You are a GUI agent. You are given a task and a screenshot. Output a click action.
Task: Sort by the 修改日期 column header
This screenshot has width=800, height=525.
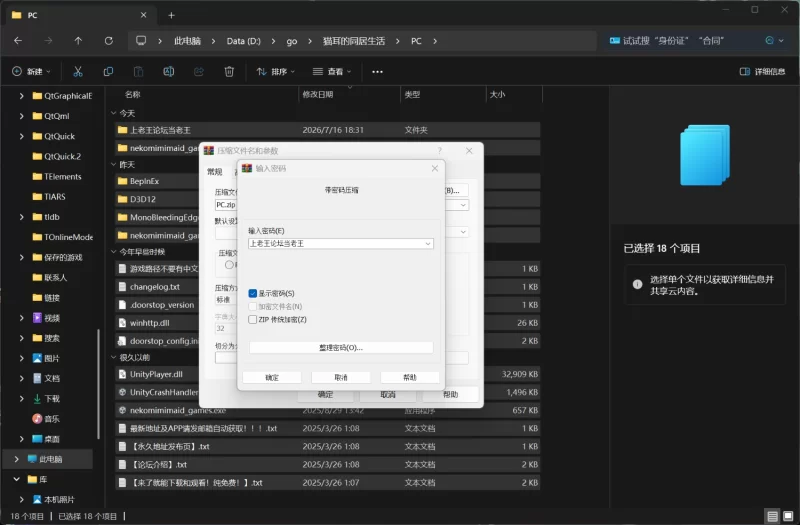[317, 94]
